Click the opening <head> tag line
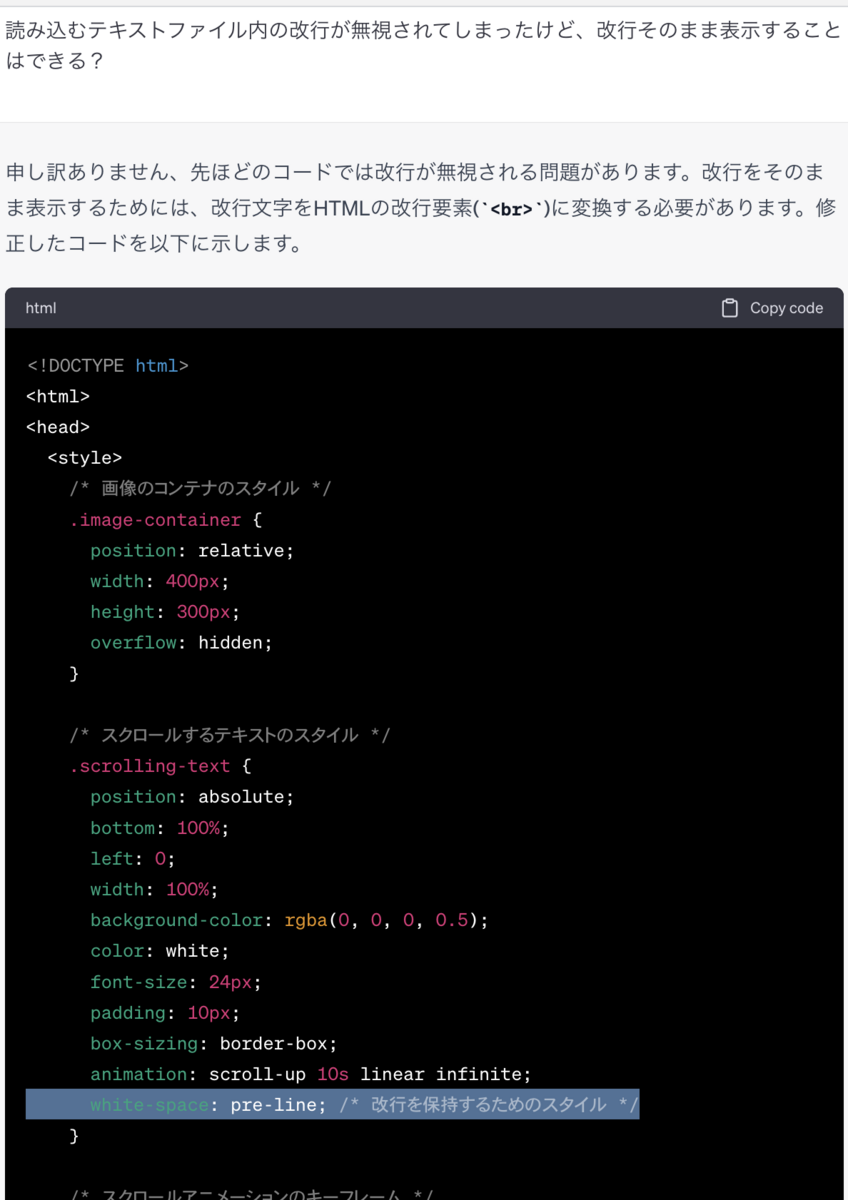Screen dimensions: 848x1200 [58, 427]
